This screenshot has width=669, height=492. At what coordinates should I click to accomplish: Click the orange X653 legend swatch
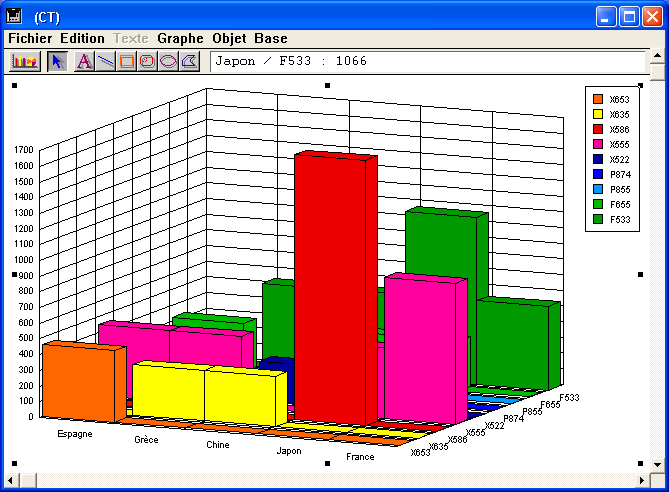(x=598, y=99)
